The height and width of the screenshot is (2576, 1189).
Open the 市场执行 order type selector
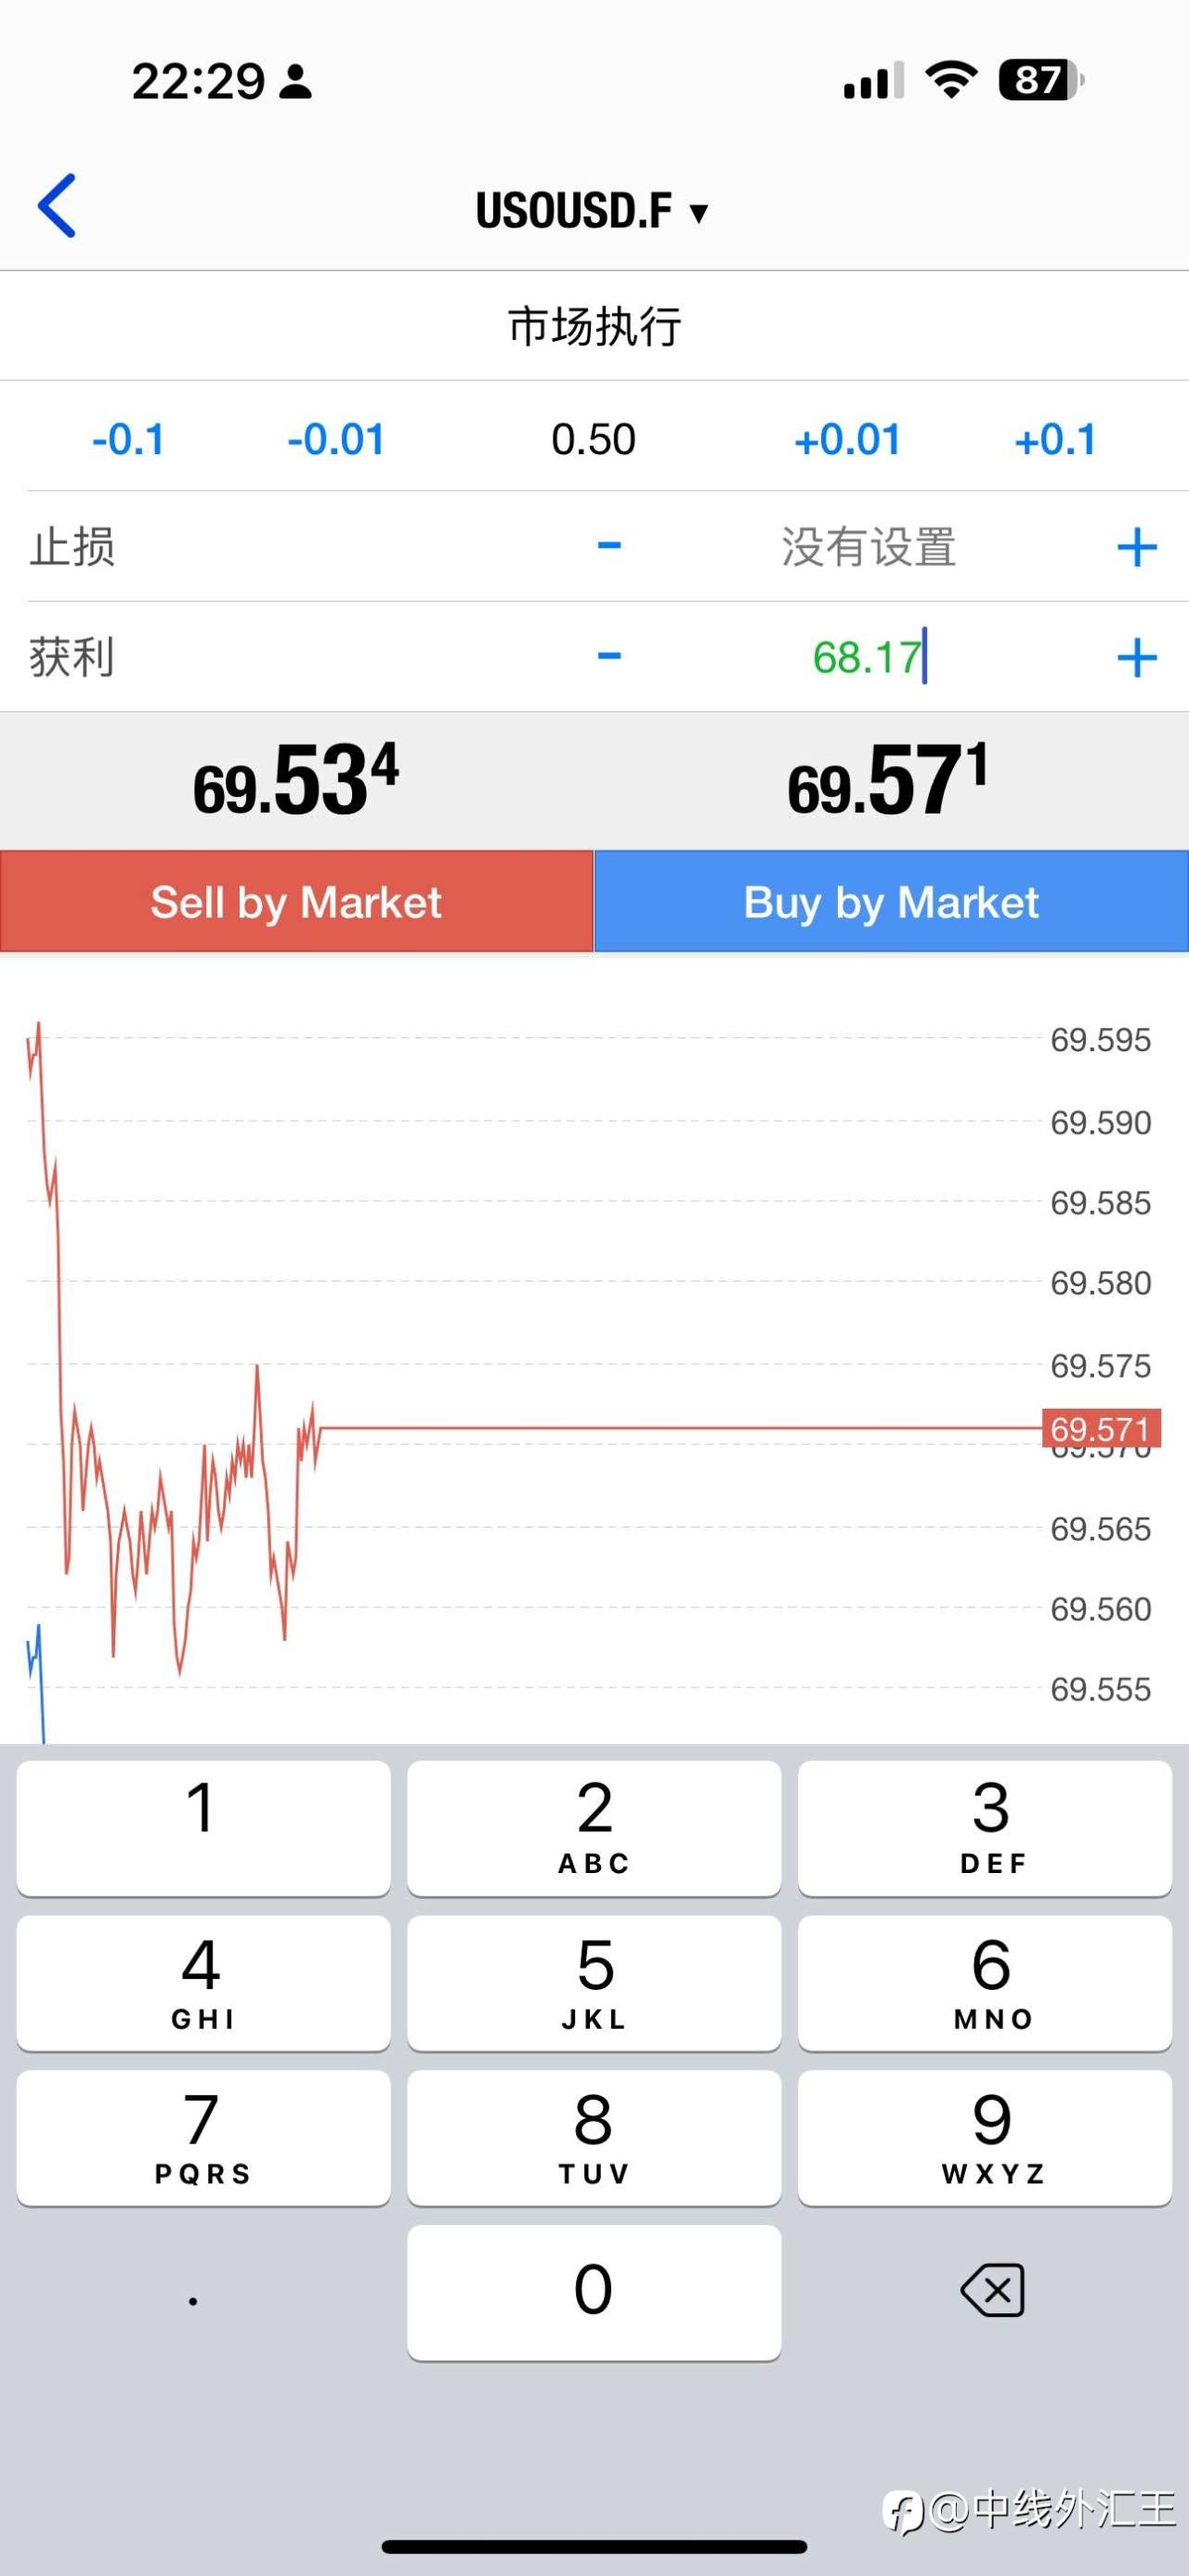pos(594,327)
